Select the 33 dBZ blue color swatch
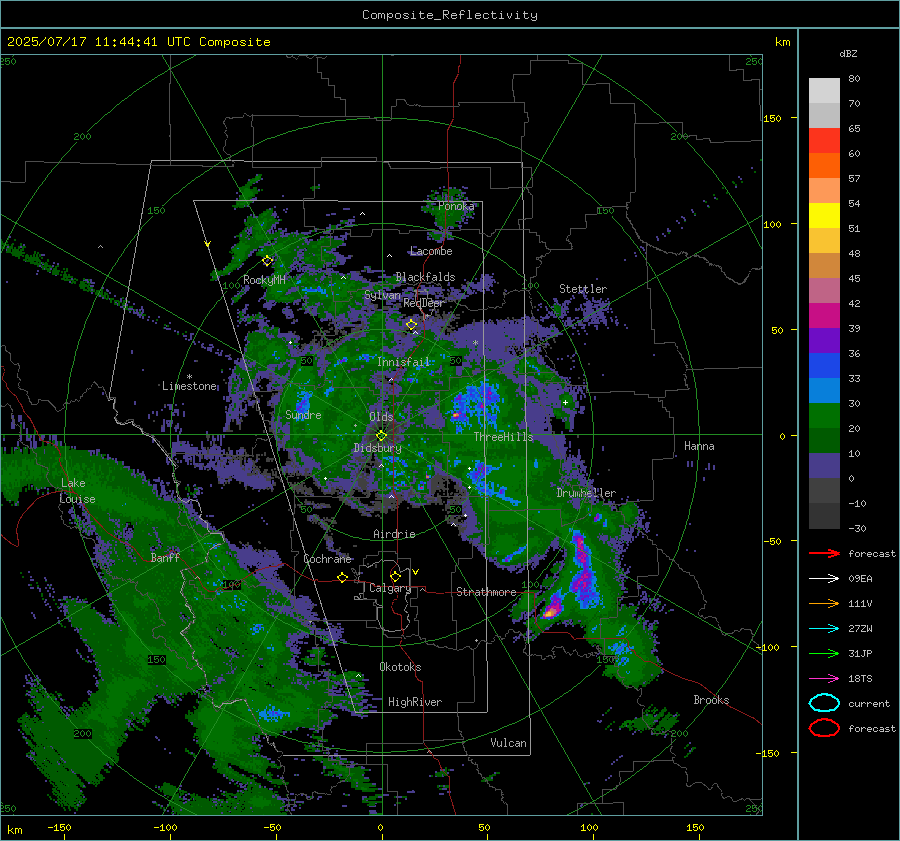Image resolution: width=900 pixels, height=841 pixels. point(824,366)
